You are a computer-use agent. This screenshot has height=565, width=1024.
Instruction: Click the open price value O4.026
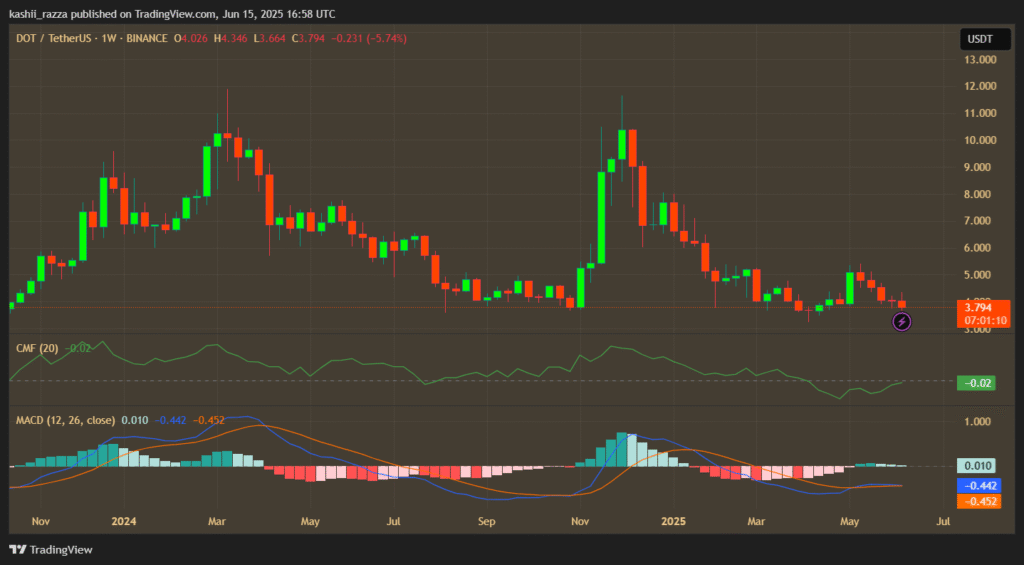(x=191, y=39)
